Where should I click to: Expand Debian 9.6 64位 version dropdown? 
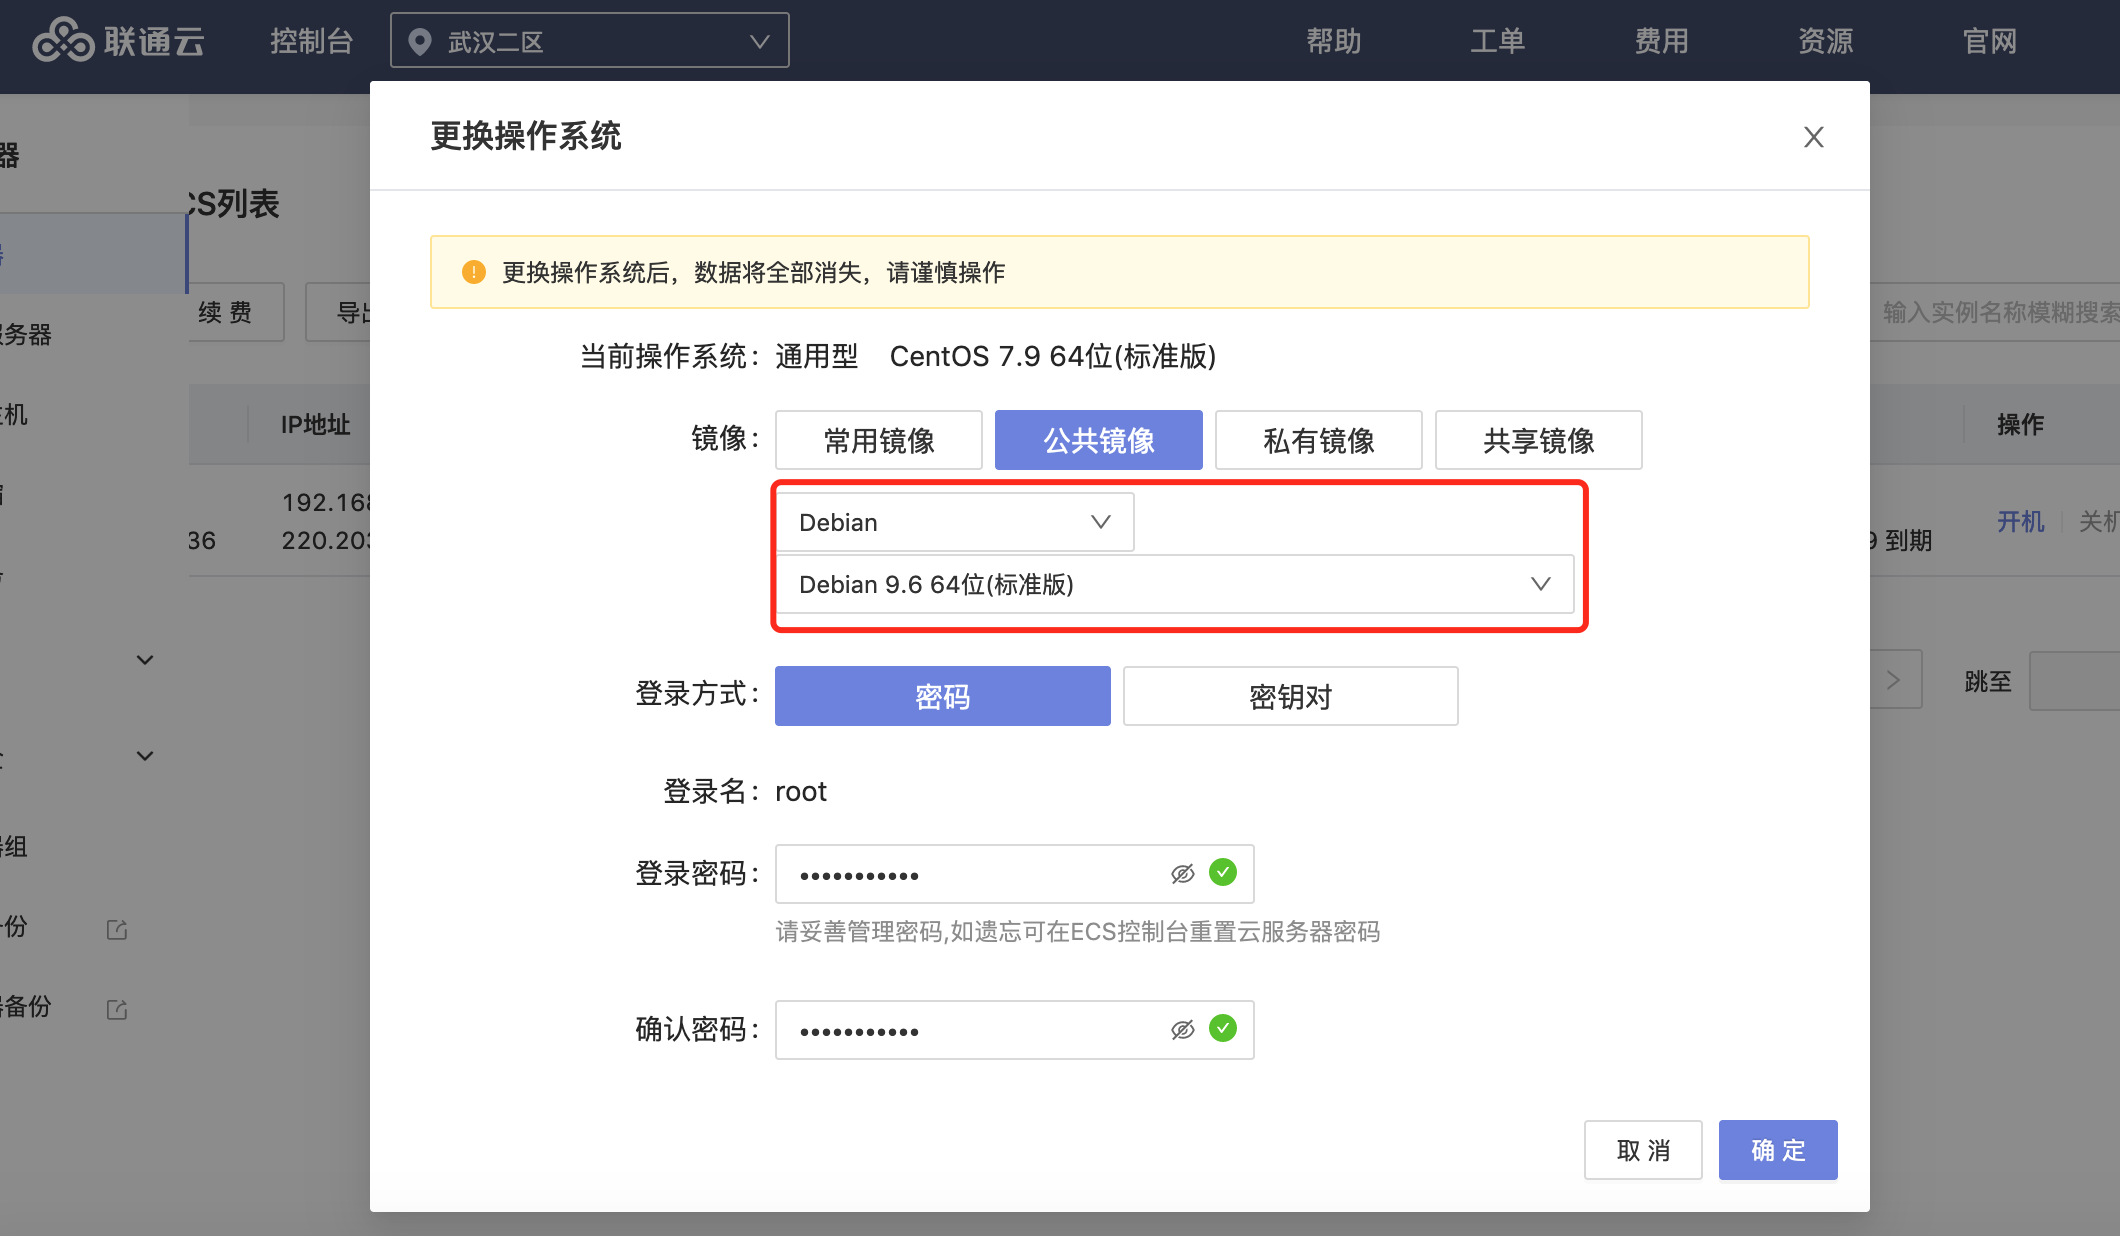pyautogui.click(x=1174, y=584)
